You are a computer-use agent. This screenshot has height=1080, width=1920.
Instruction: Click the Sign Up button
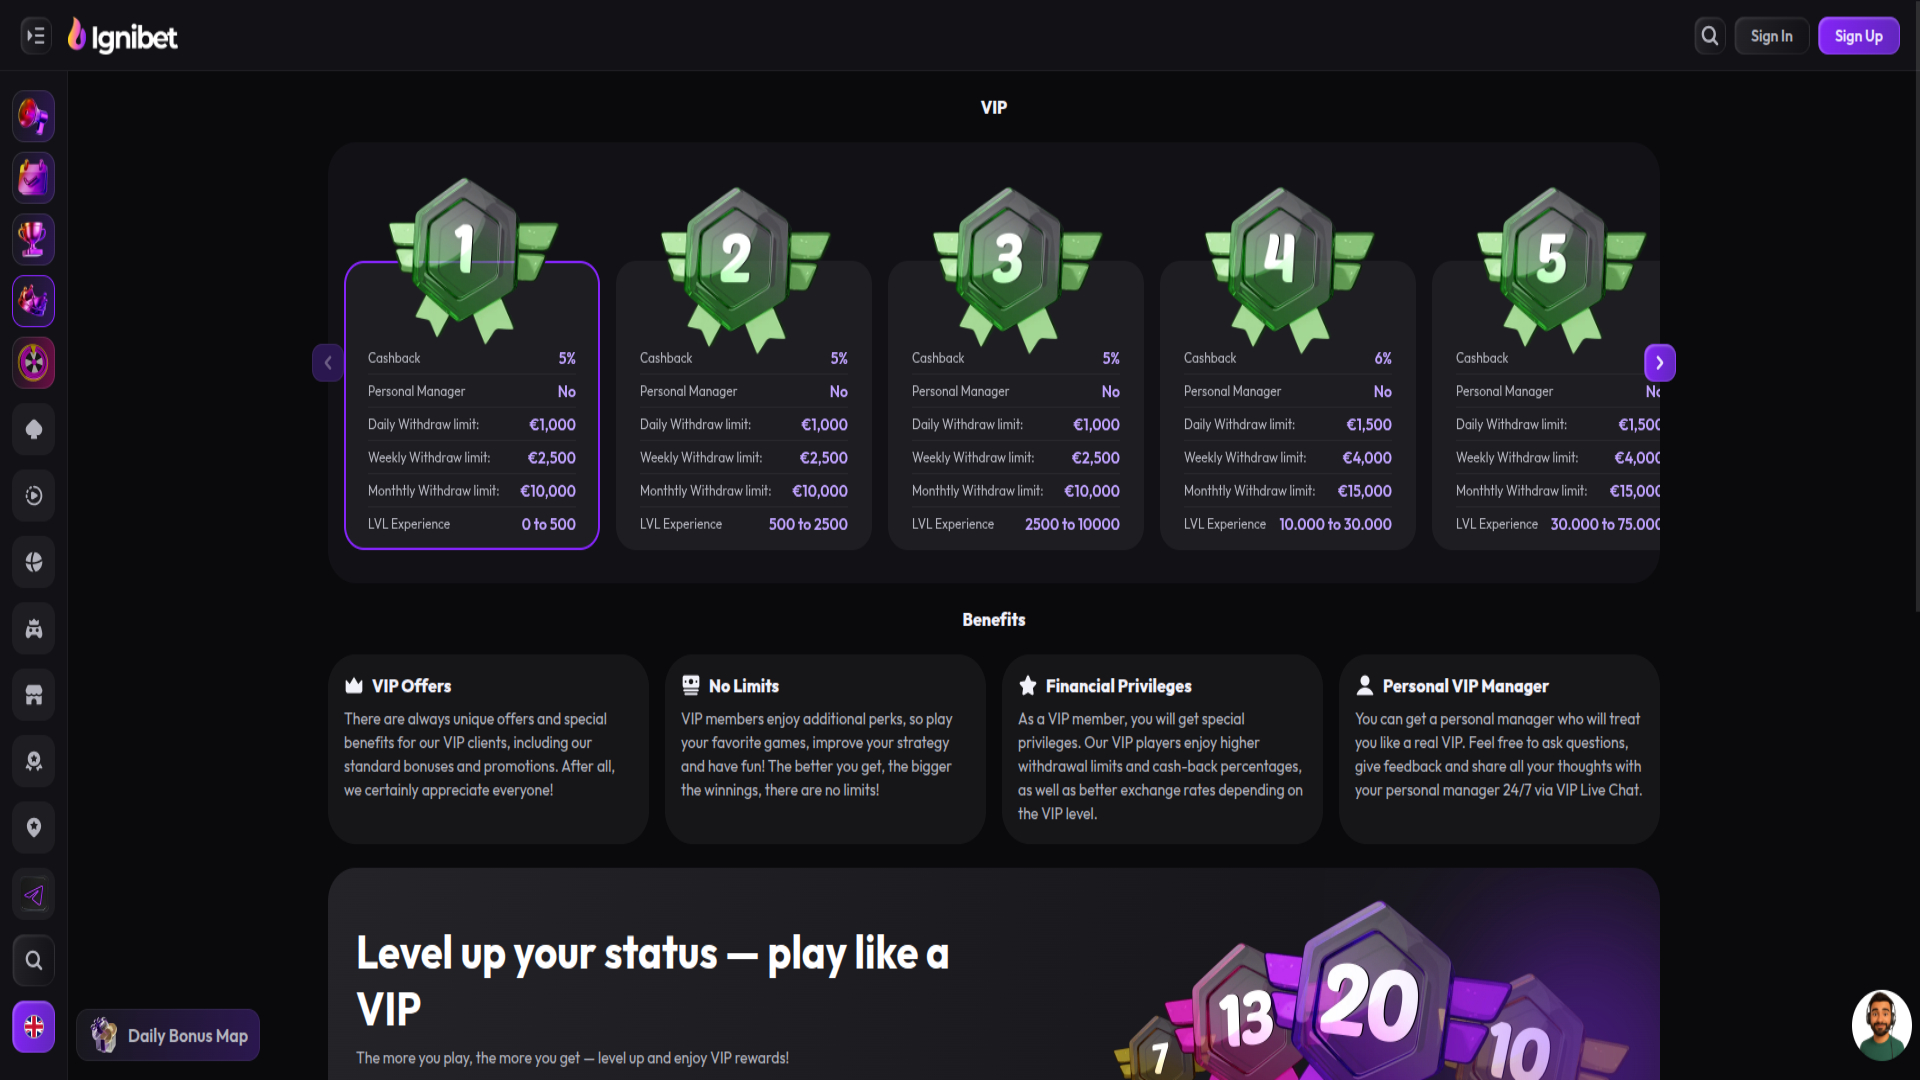(x=1858, y=36)
